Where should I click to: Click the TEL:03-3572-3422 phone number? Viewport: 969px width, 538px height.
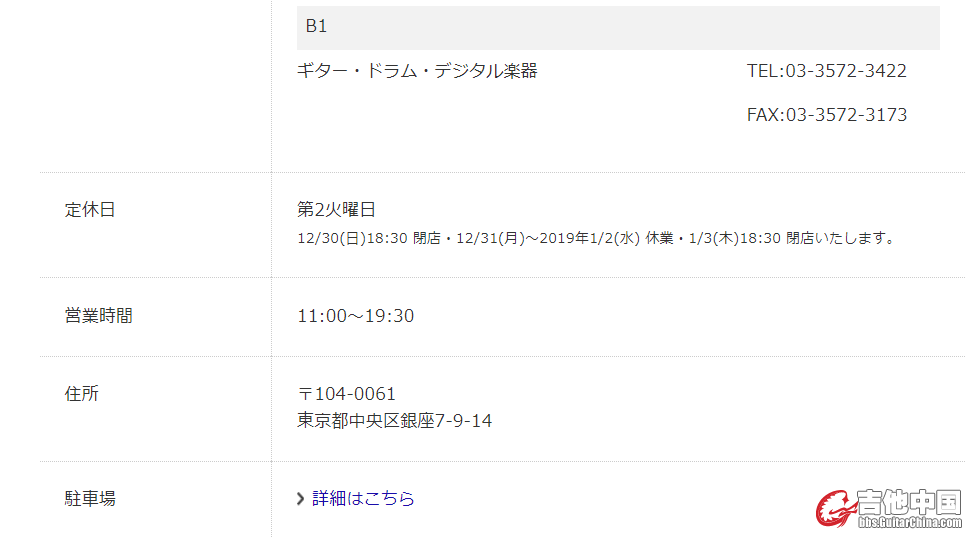tap(826, 71)
